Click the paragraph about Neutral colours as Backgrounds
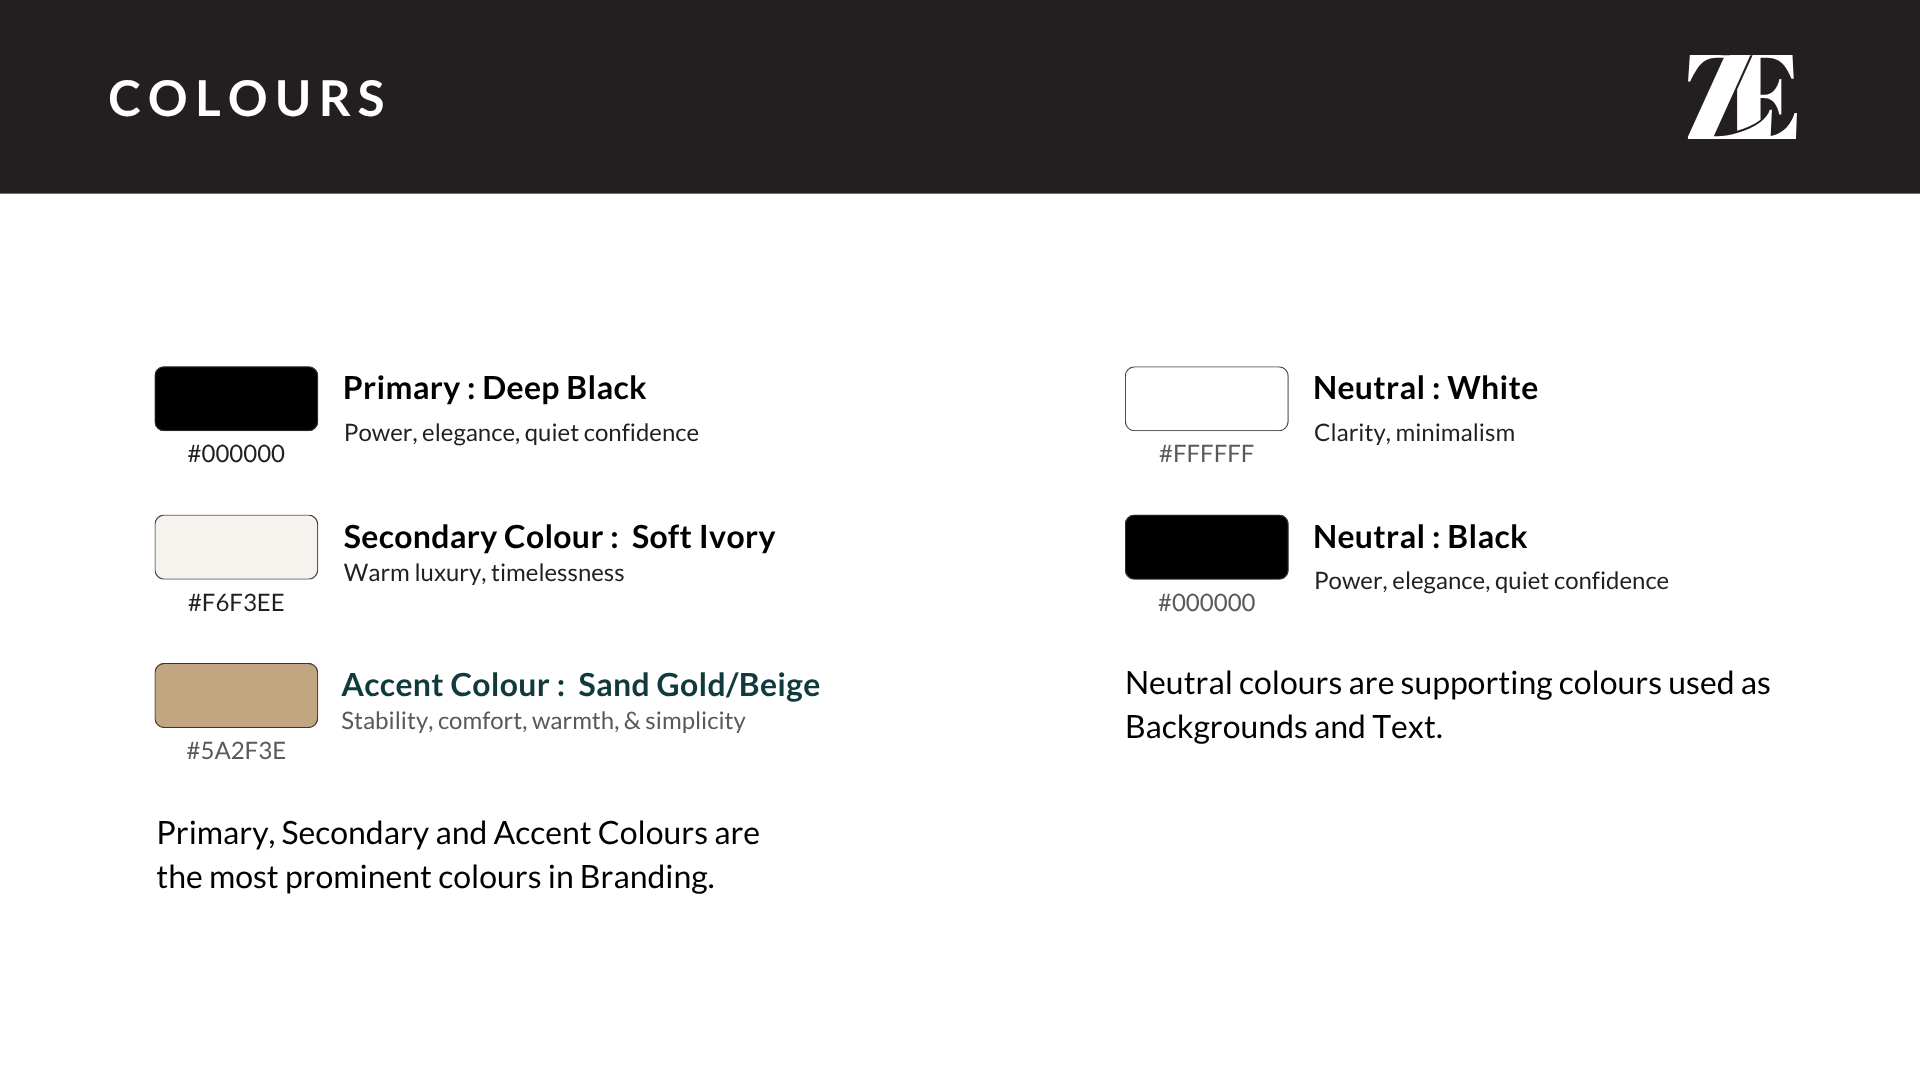The height and width of the screenshot is (1080, 1920). coord(1447,705)
